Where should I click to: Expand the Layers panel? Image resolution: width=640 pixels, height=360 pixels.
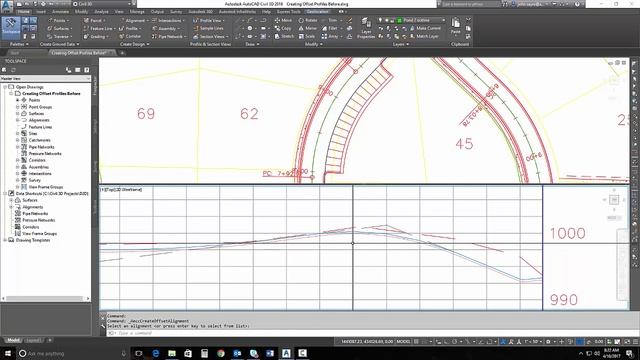(401, 44)
